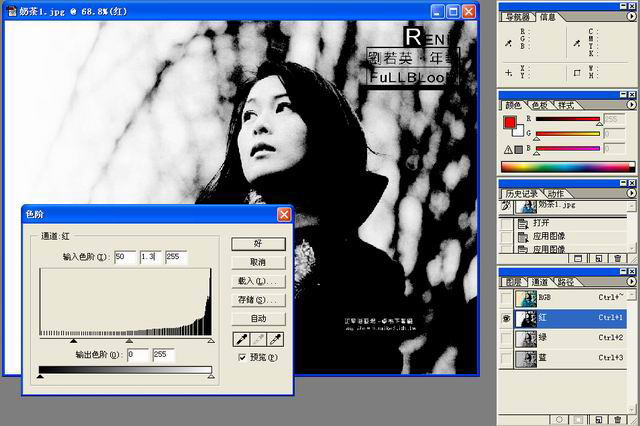Screen dimensions: 640x426
Task: Select the gray point eyedropper in Levels
Action: click(257, 340)
